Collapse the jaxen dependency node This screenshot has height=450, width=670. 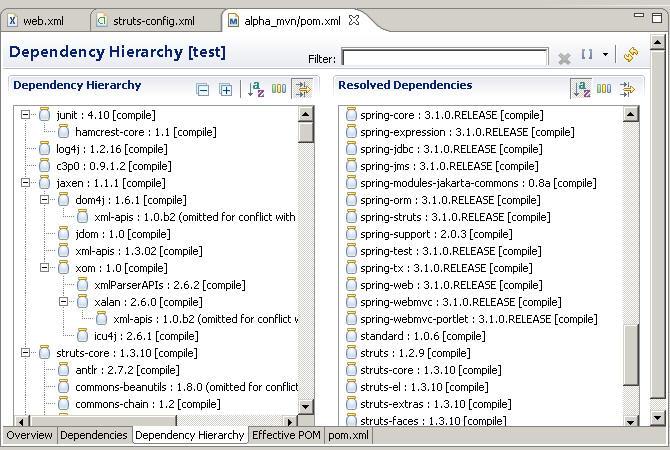point(27,183)
